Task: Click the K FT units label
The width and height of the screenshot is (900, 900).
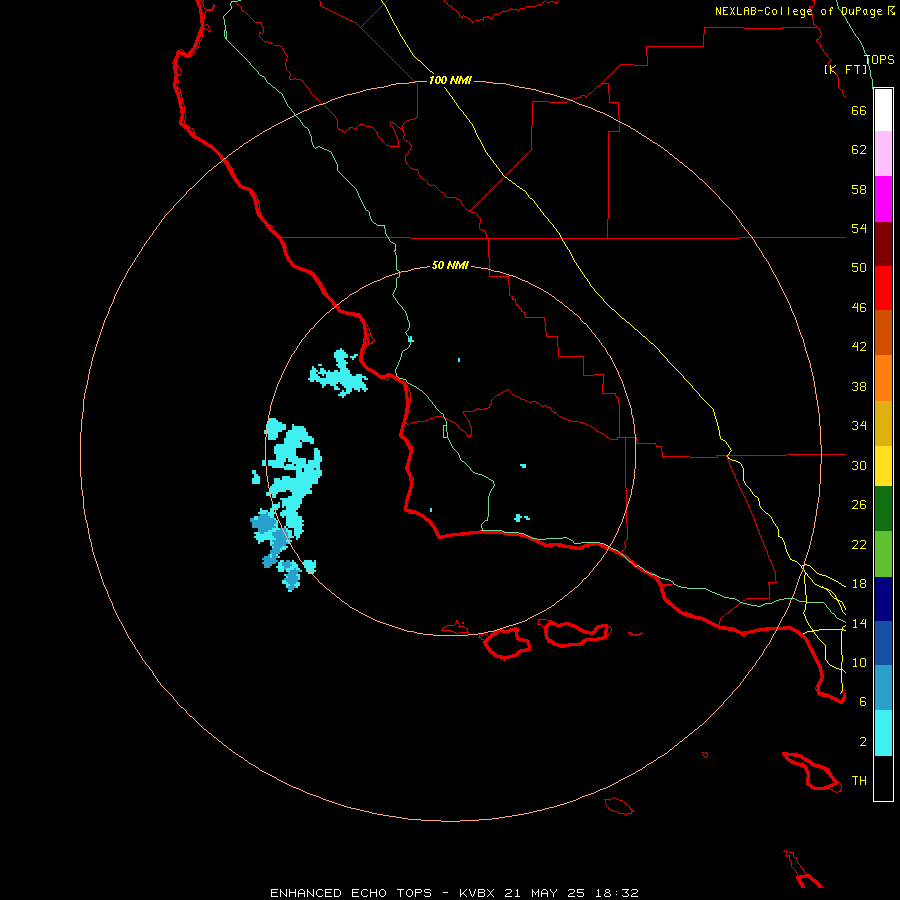Action: [x=845, y=70]
